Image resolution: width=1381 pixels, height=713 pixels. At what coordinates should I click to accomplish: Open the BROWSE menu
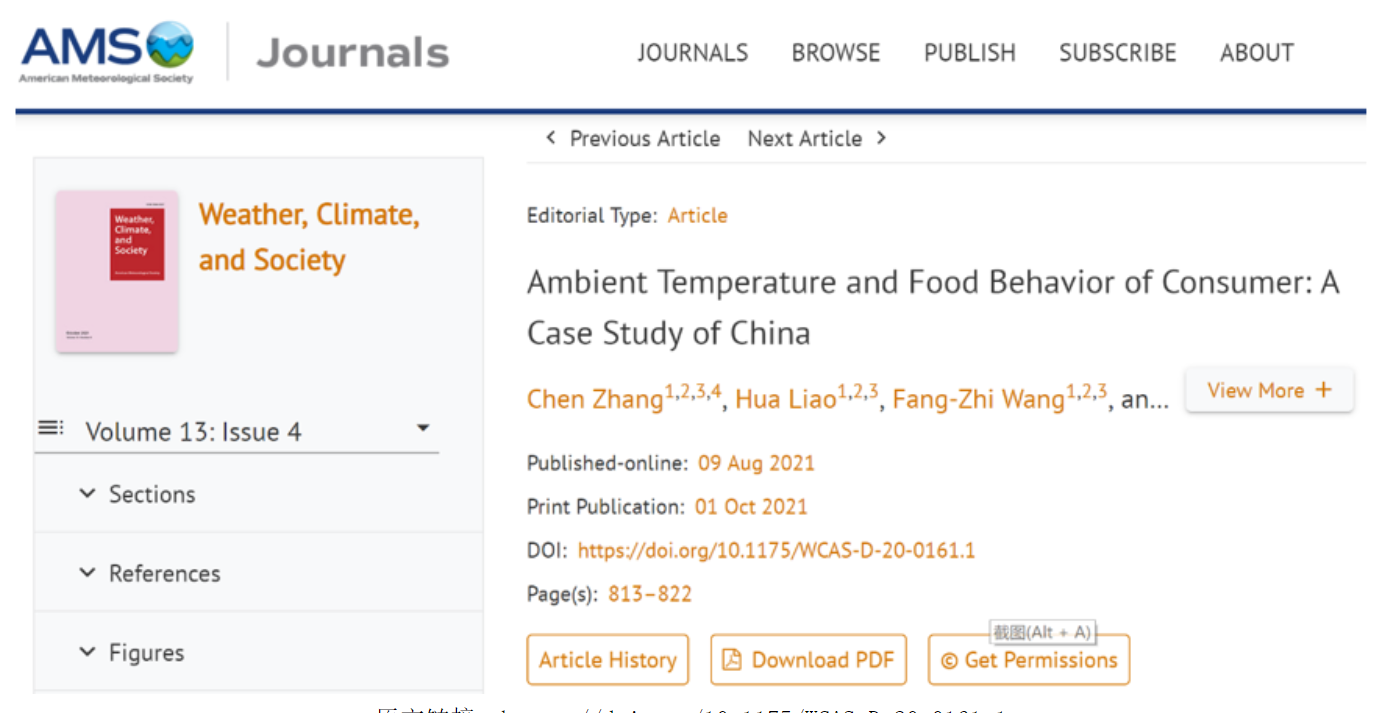836,53
